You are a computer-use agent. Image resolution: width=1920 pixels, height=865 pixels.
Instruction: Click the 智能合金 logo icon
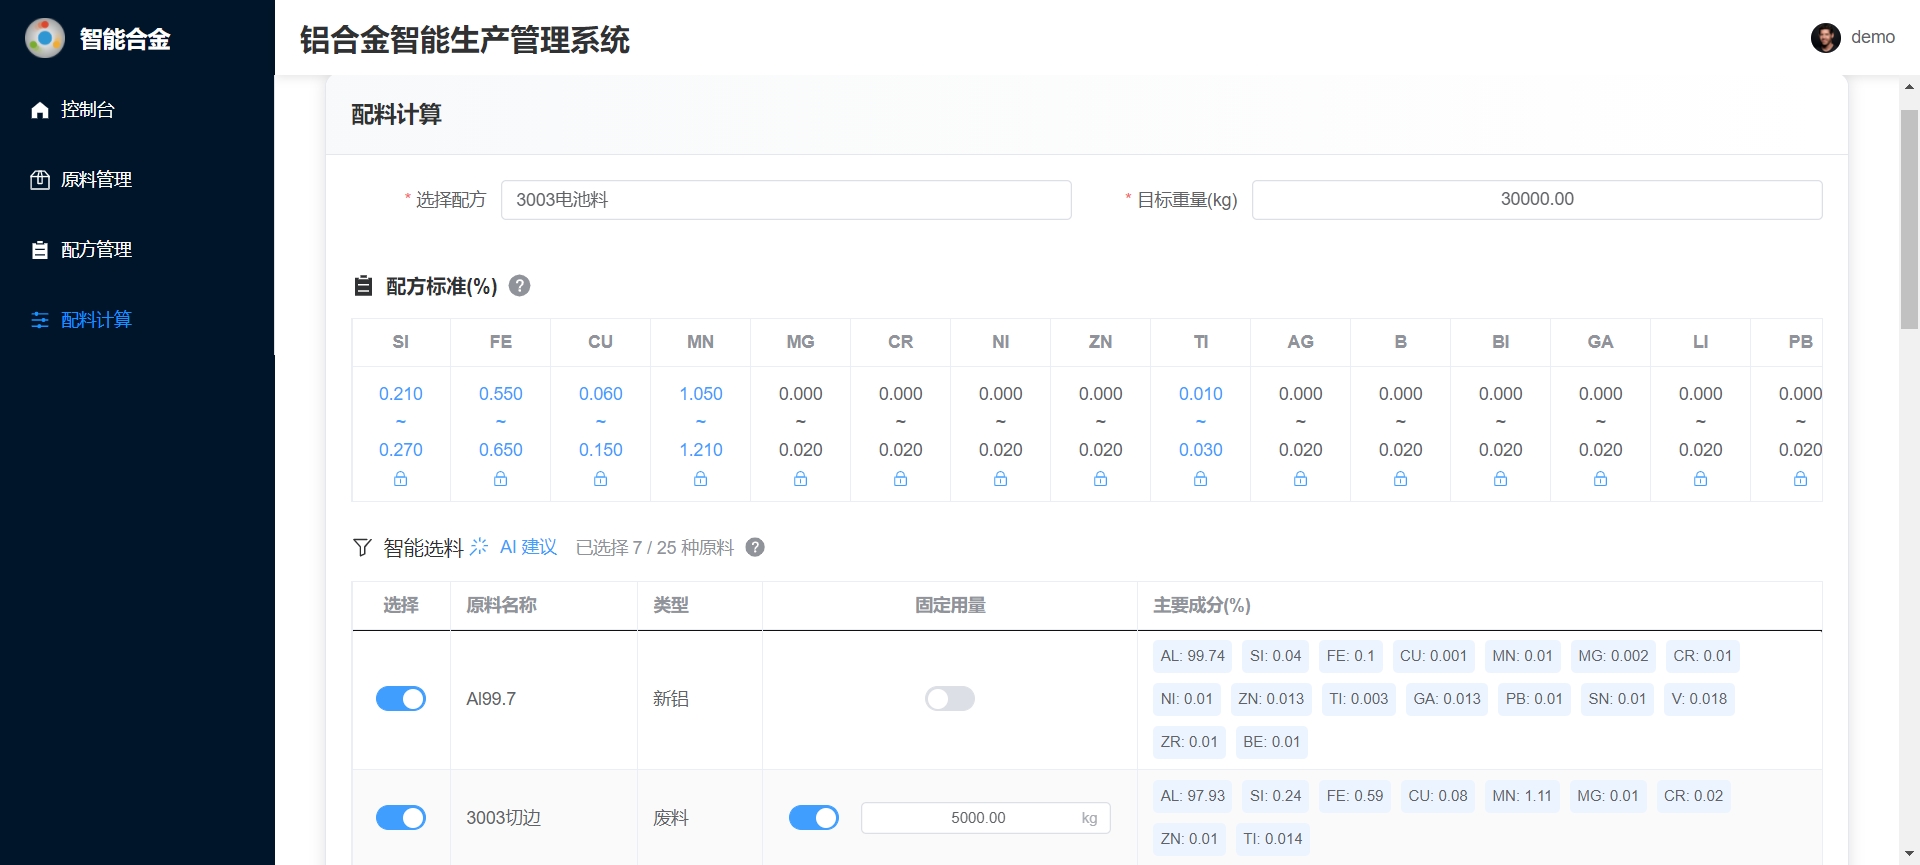pos(44,38)
